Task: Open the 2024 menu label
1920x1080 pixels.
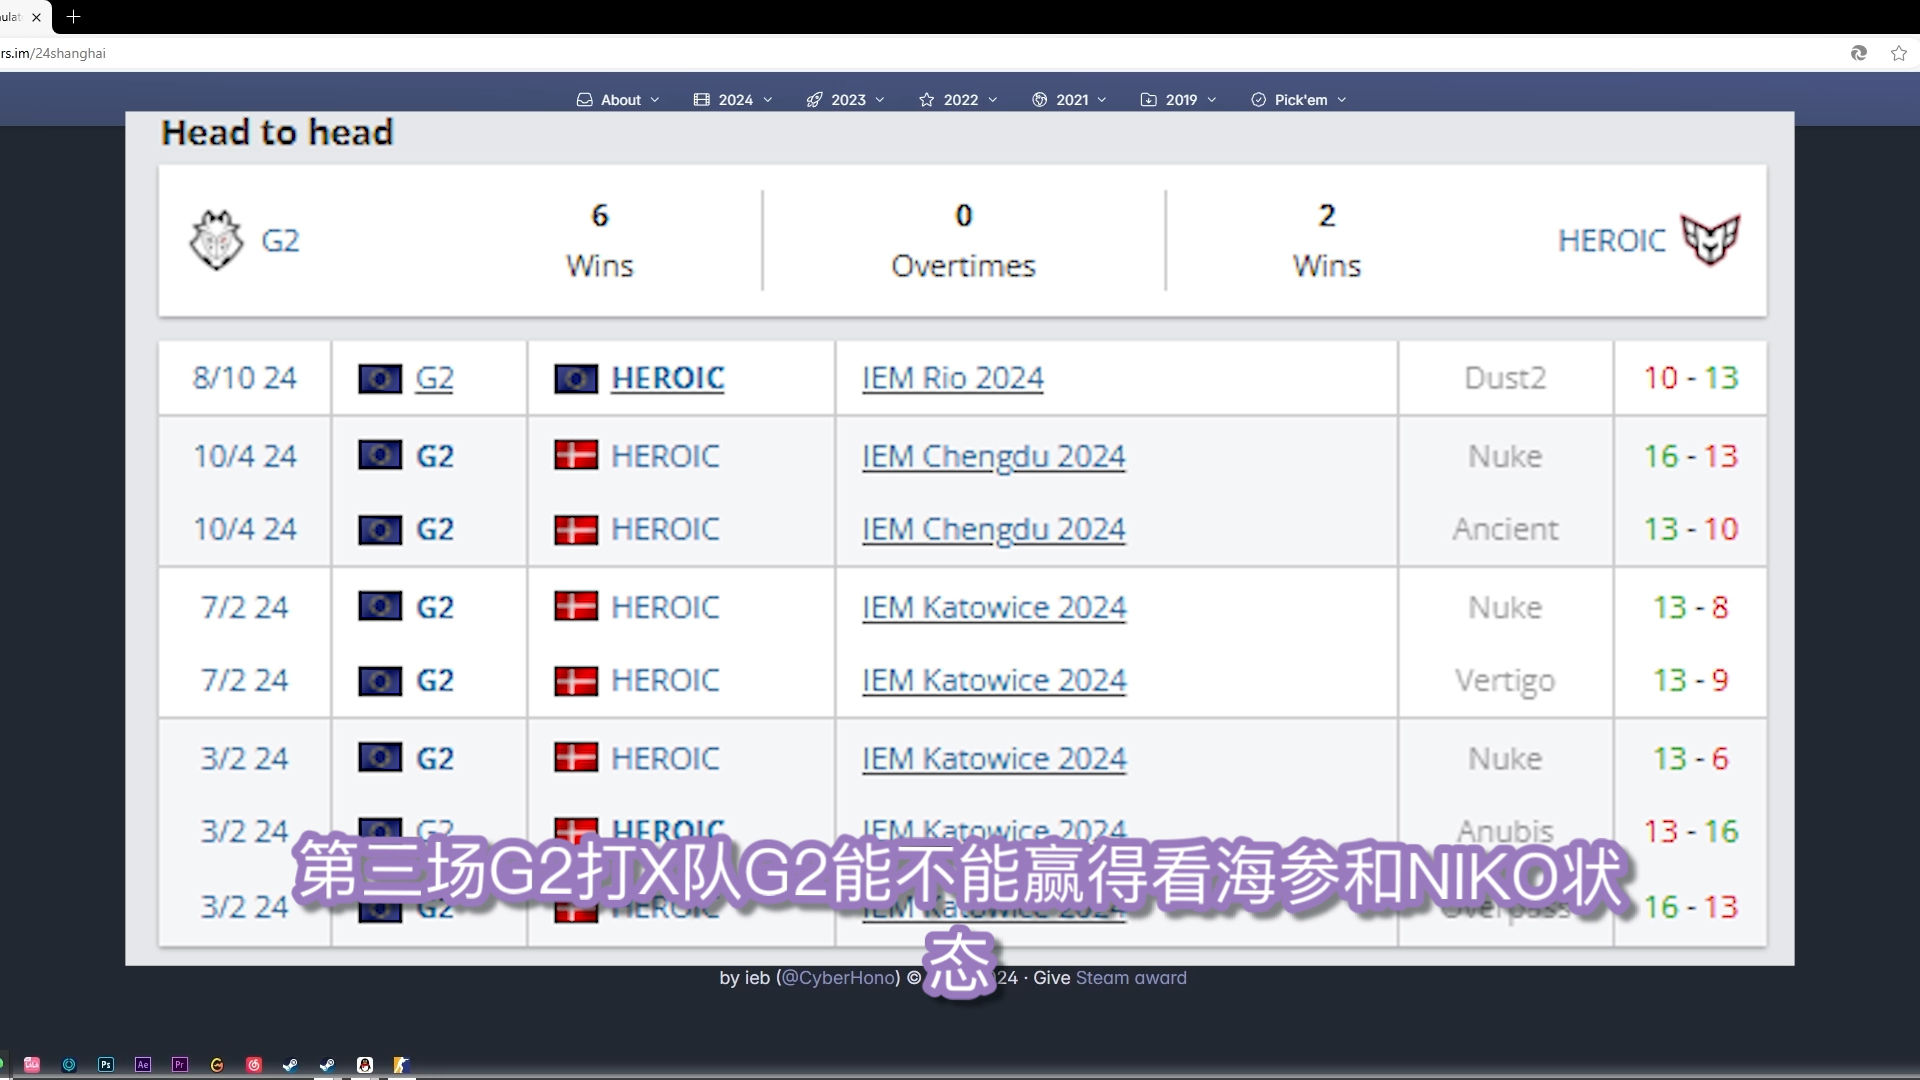Action: [735, 100]
